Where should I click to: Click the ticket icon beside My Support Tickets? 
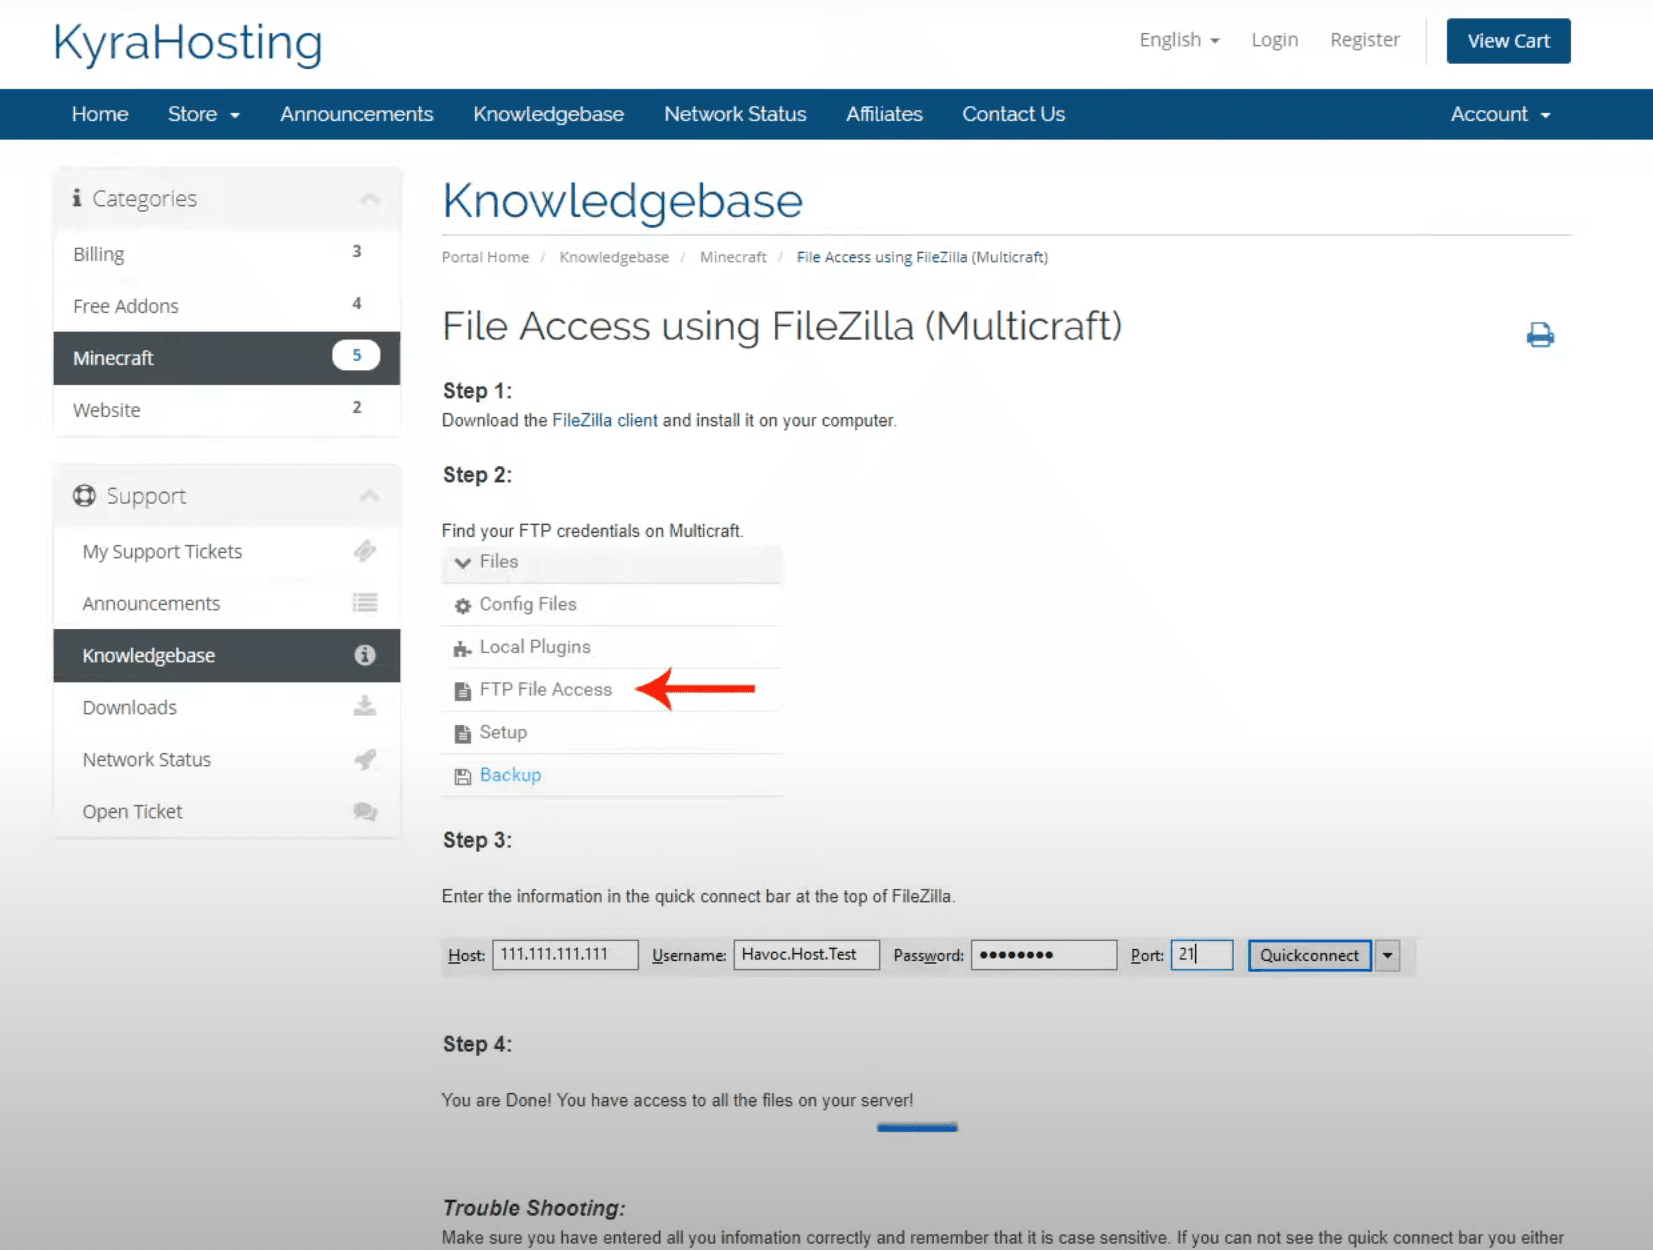pos(365,551)
